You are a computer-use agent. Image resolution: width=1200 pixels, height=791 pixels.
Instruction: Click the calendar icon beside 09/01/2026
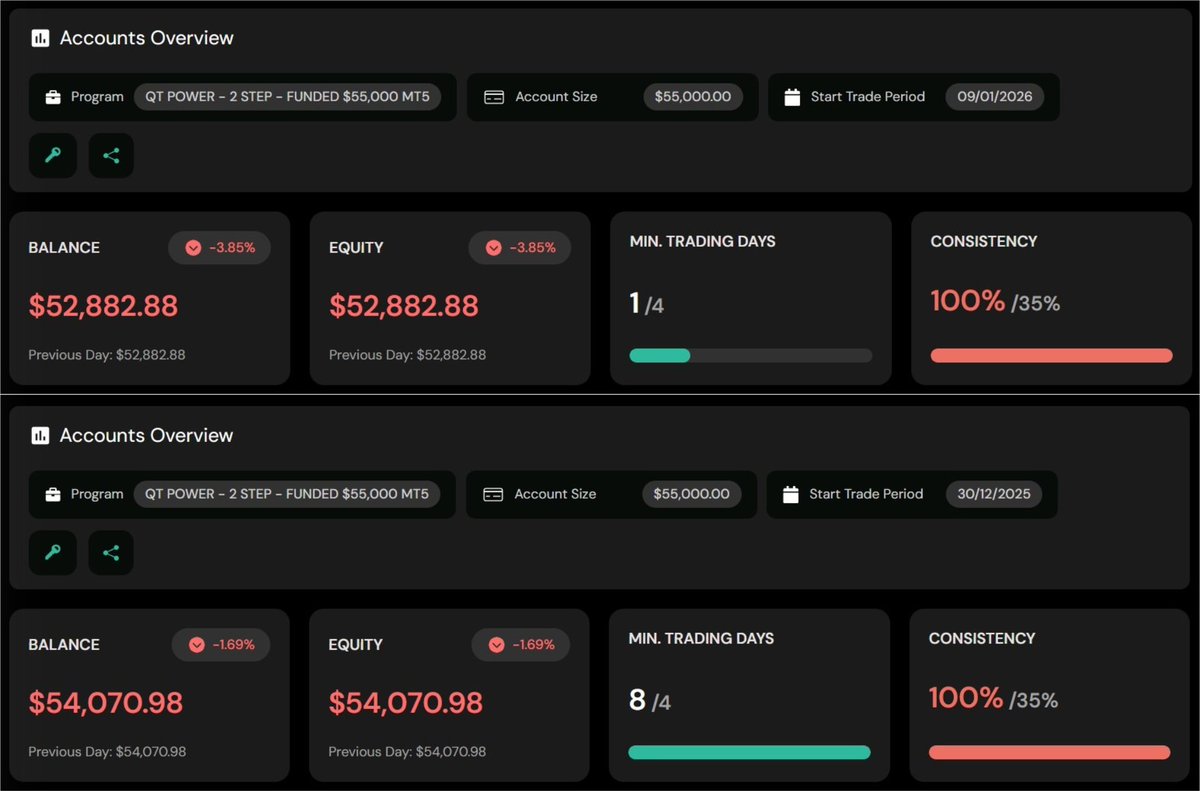pos(792,97)
